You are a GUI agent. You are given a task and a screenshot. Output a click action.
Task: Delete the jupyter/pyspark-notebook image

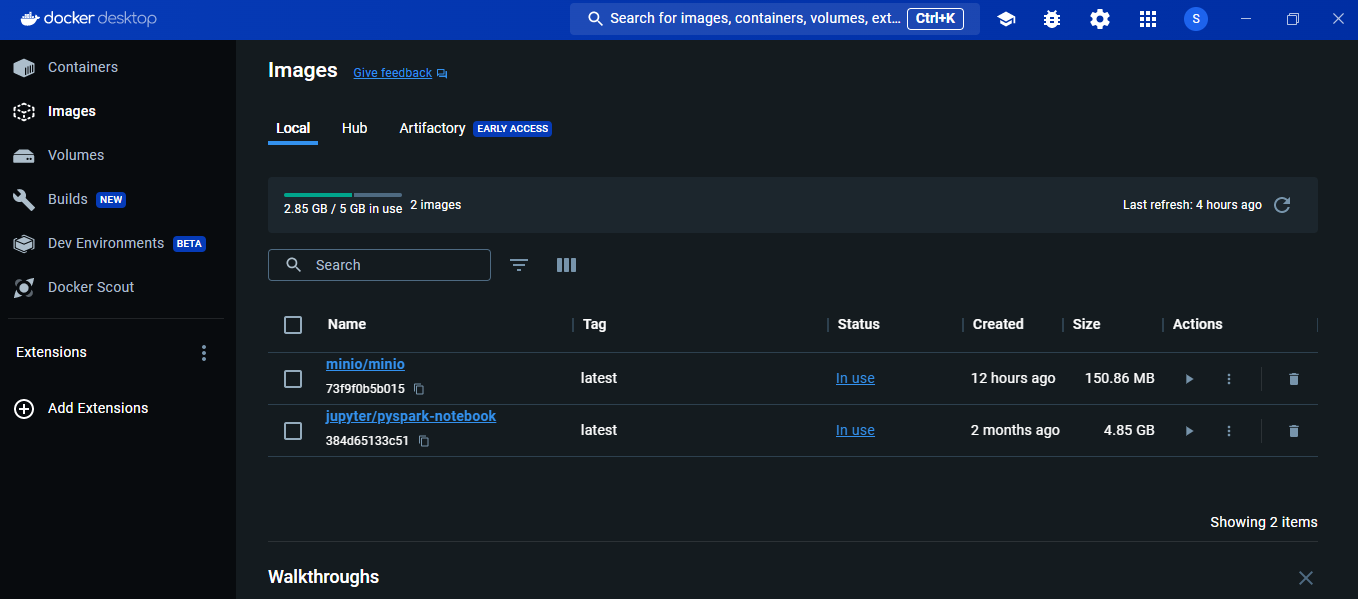point(1293,431)
